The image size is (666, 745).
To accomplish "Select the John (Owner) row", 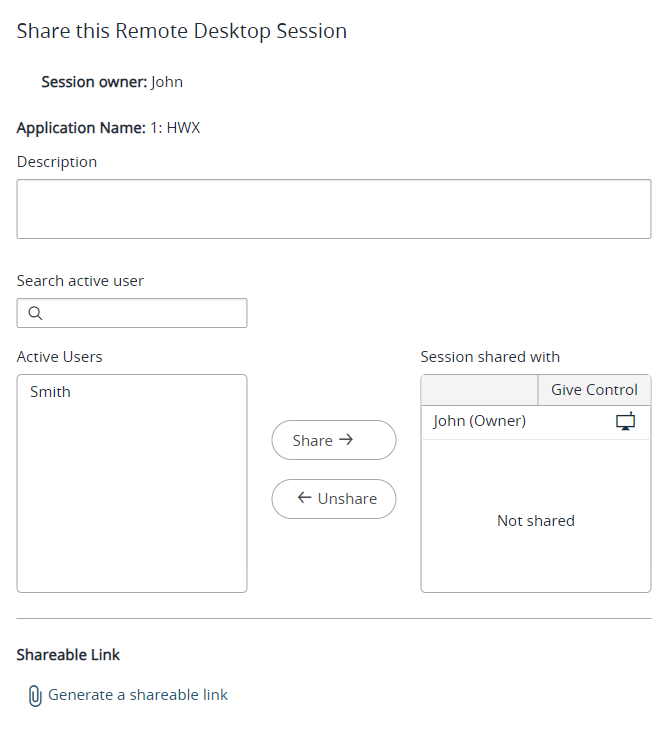I will point(480,421).
